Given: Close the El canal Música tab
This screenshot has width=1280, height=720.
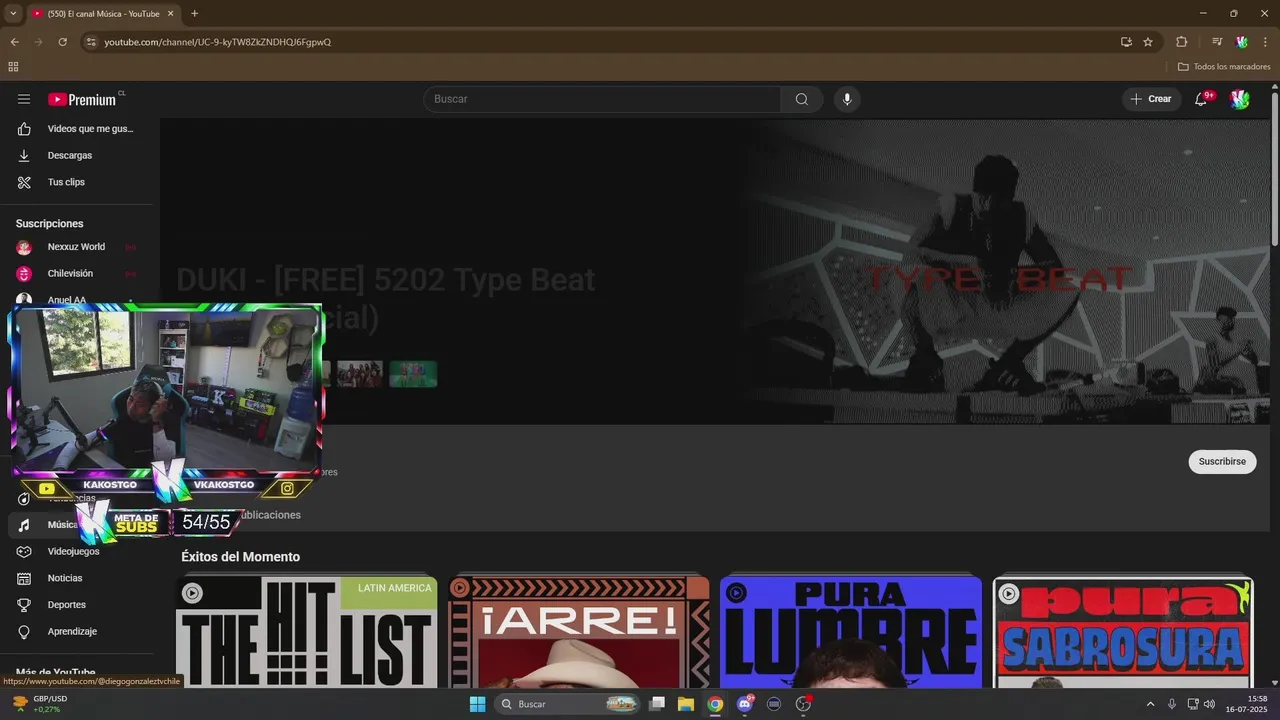Looking at the screenshot, I should [x=170, y=13].
